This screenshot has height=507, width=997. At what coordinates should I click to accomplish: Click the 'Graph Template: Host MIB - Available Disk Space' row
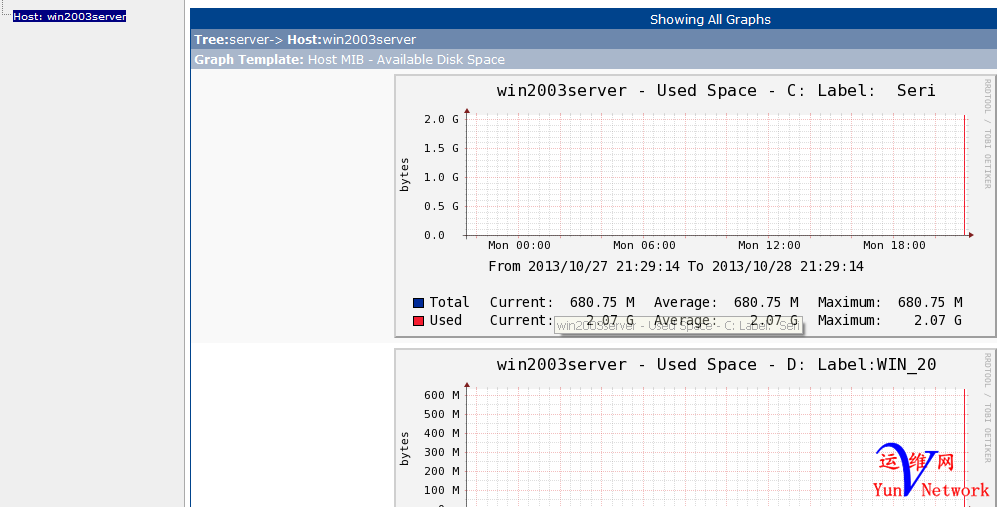pos(593,59)
